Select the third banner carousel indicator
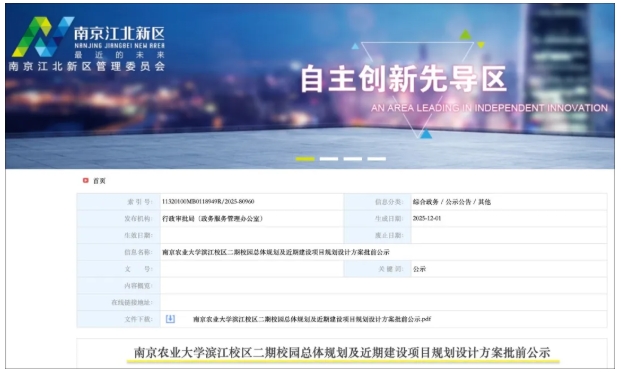 pyautogui.click(x=352, y=159)
